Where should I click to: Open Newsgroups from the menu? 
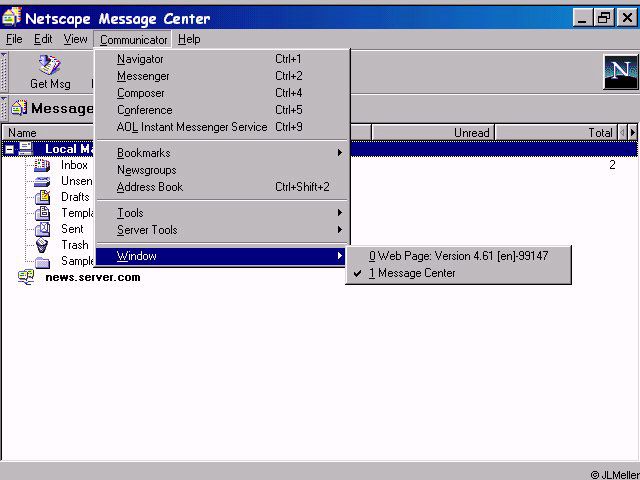coord(222,170)
